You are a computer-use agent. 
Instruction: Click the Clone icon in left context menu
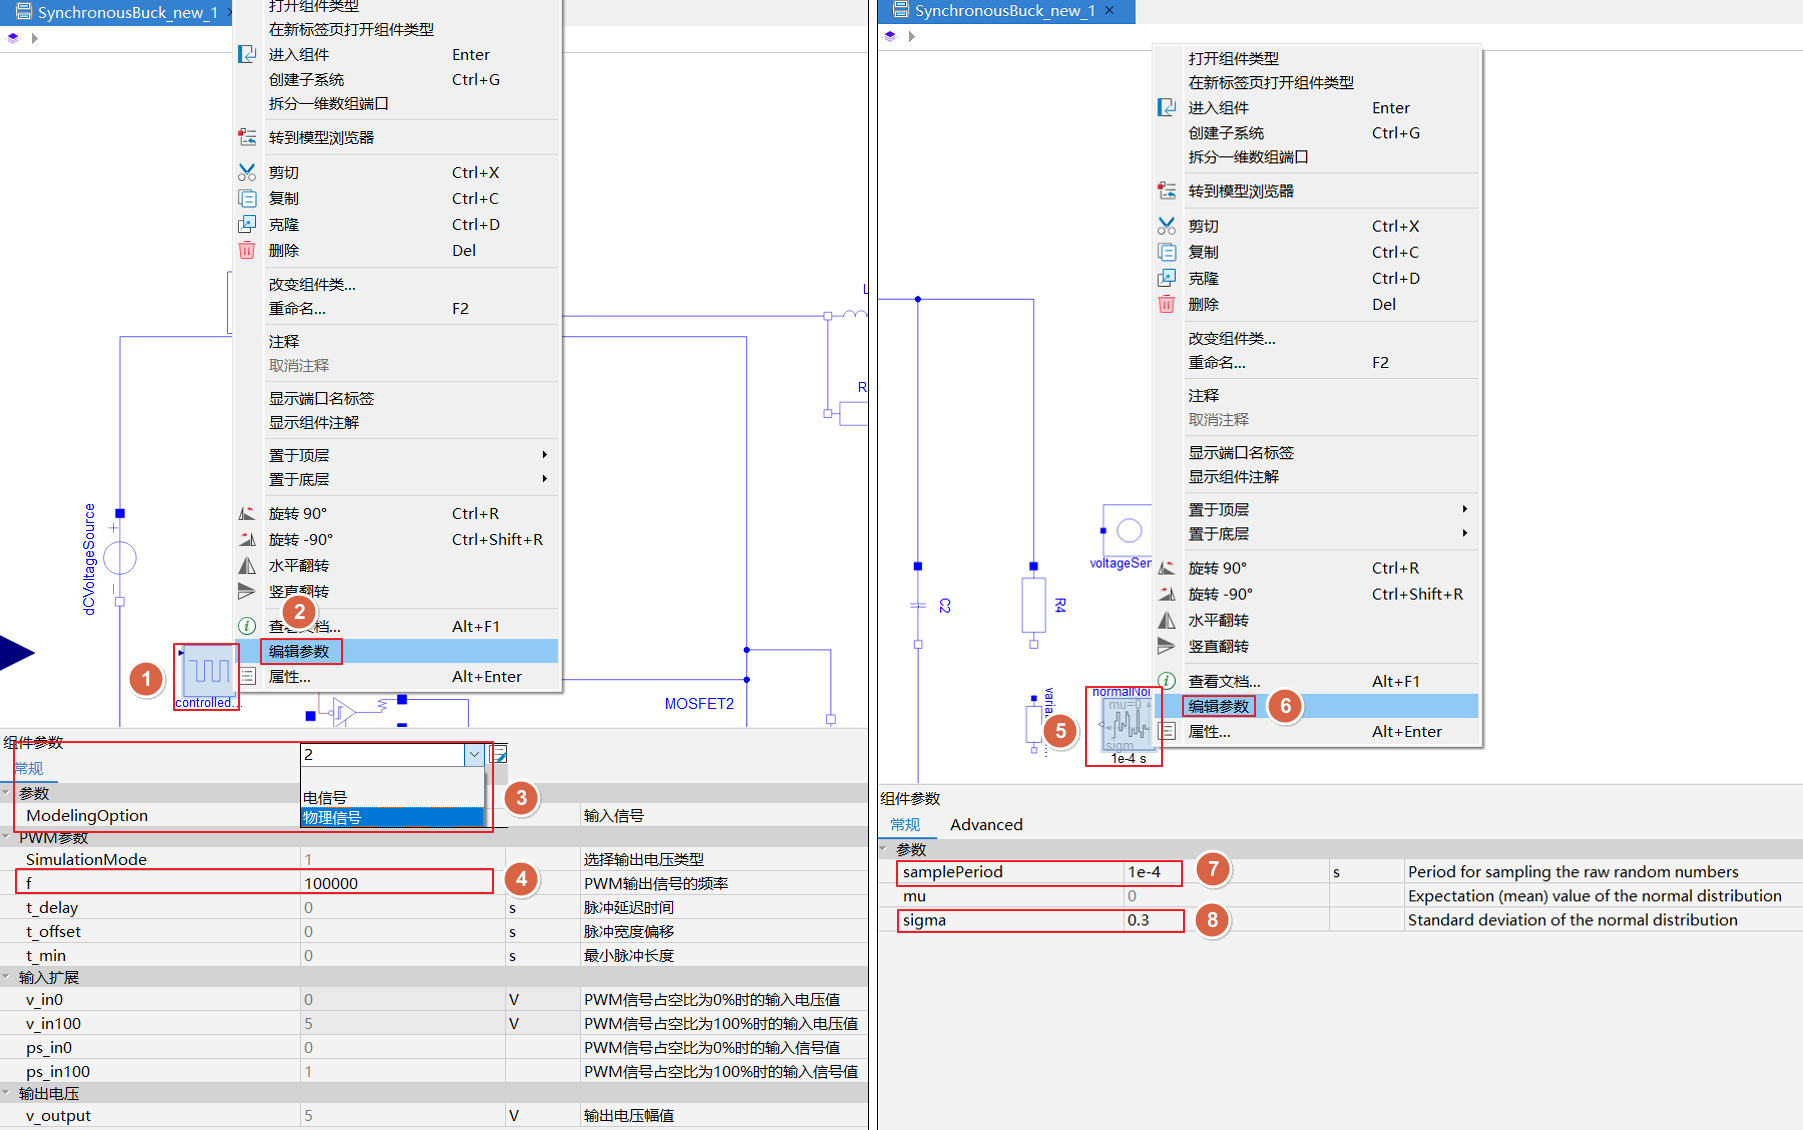(247, 225)
